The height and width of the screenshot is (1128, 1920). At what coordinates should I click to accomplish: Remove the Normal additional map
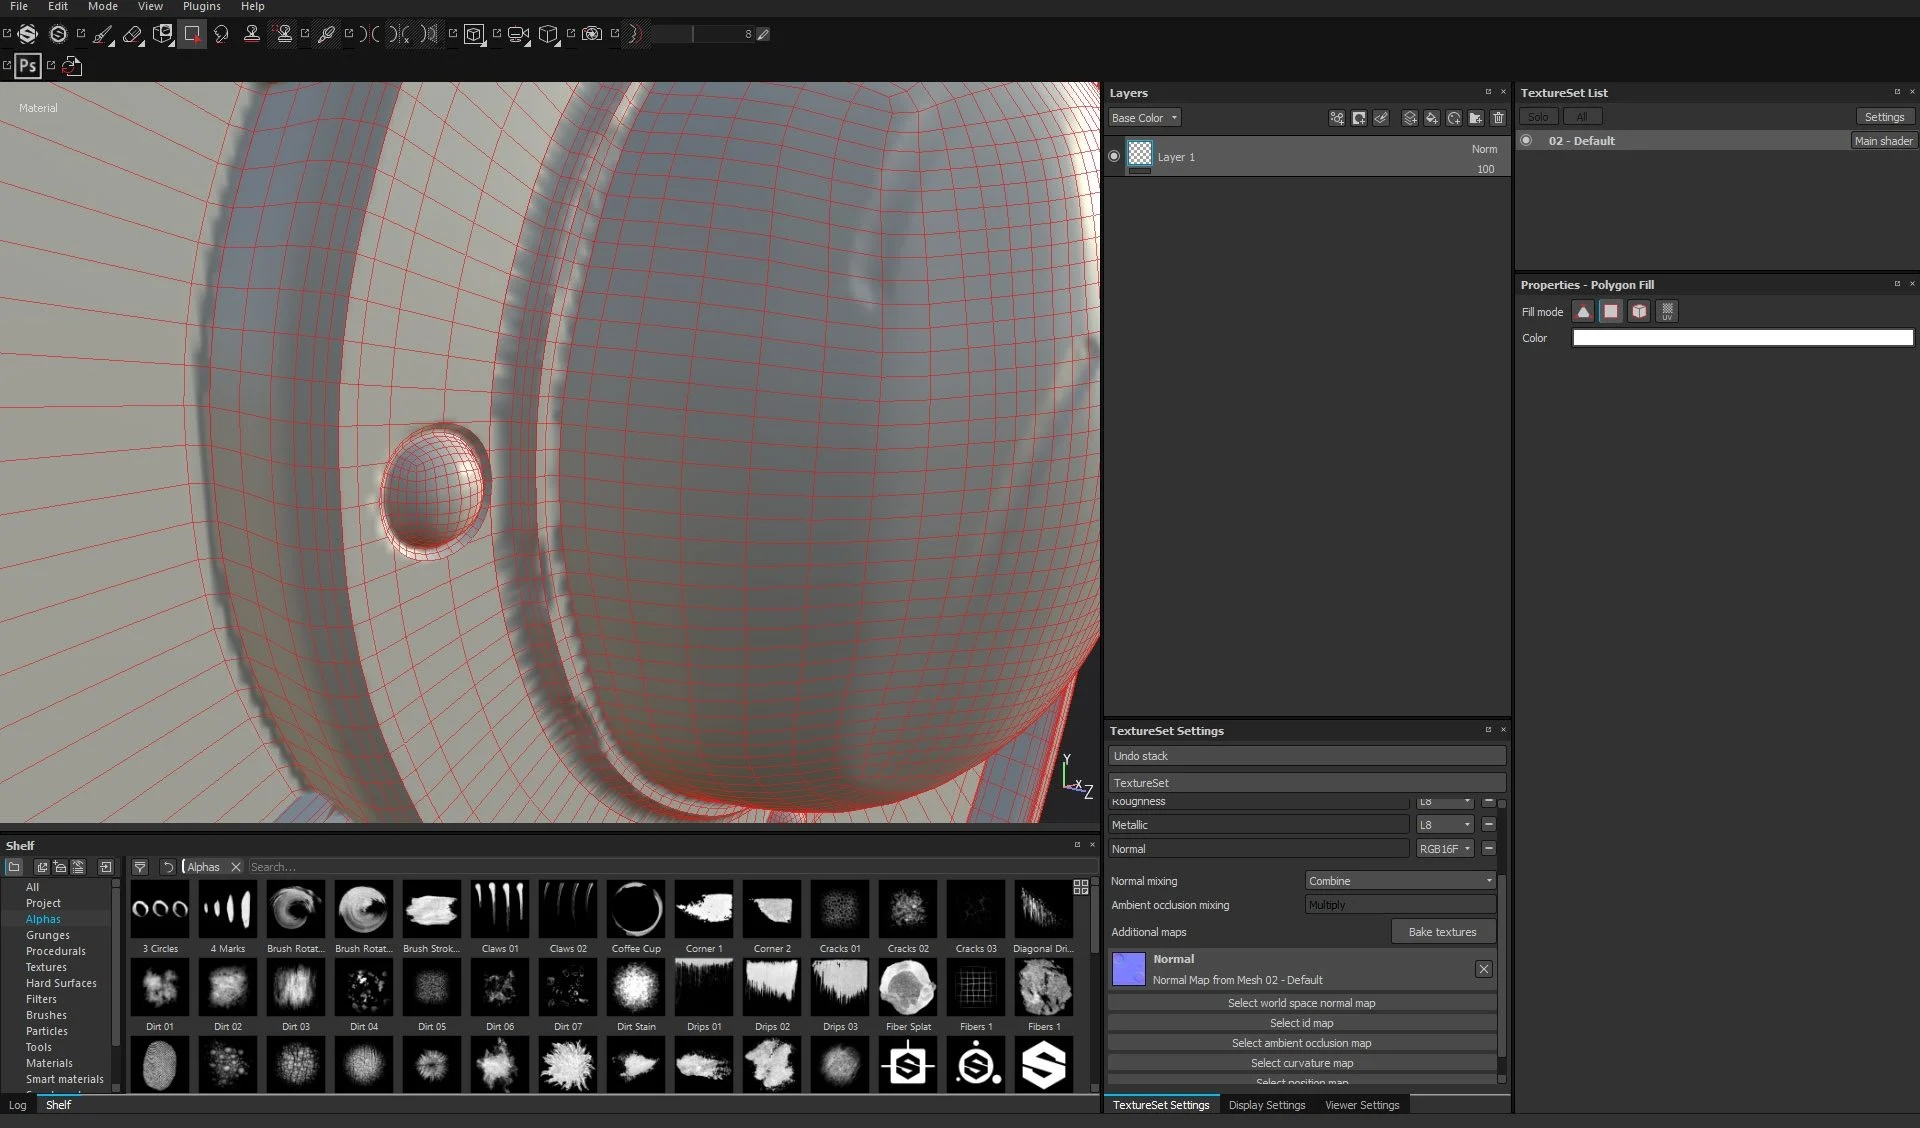coord(1484,969)
